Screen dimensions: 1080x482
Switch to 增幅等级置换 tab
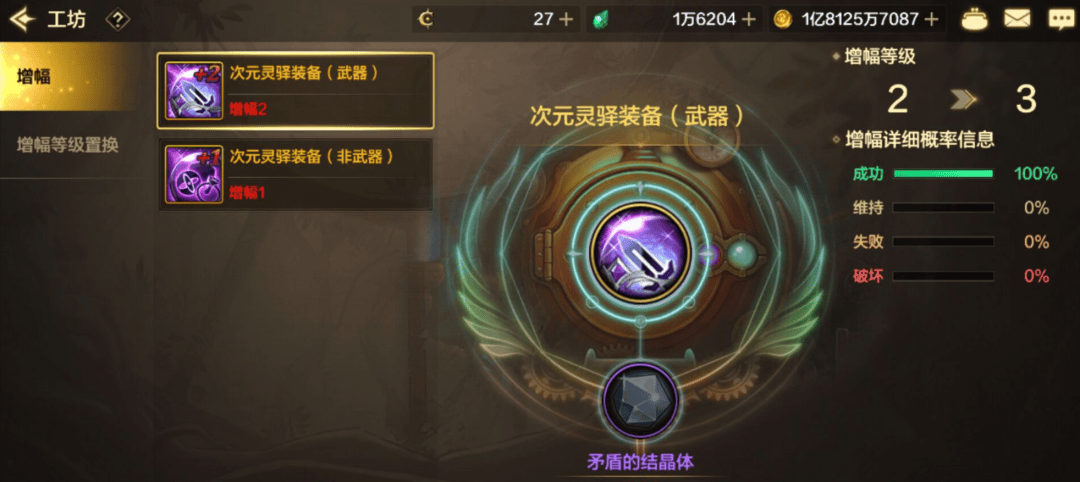point(68,145)
